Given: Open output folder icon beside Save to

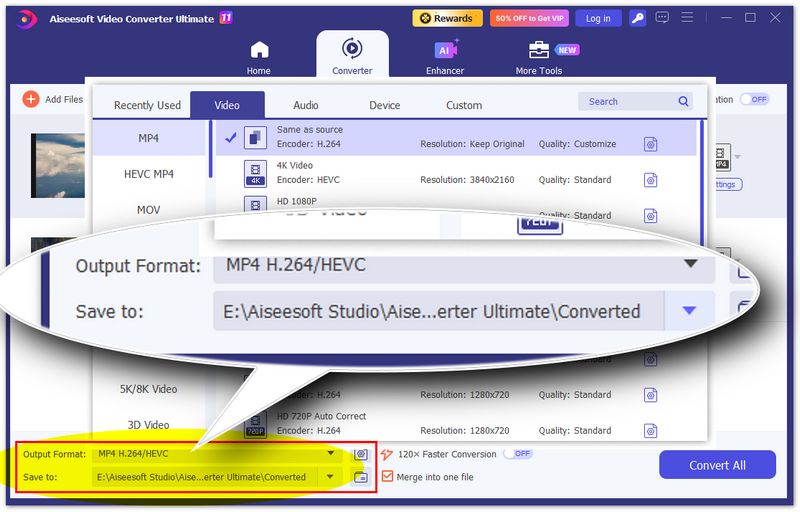Looking at the screenshot, I should pyautogui.click(x=360, y=477).
